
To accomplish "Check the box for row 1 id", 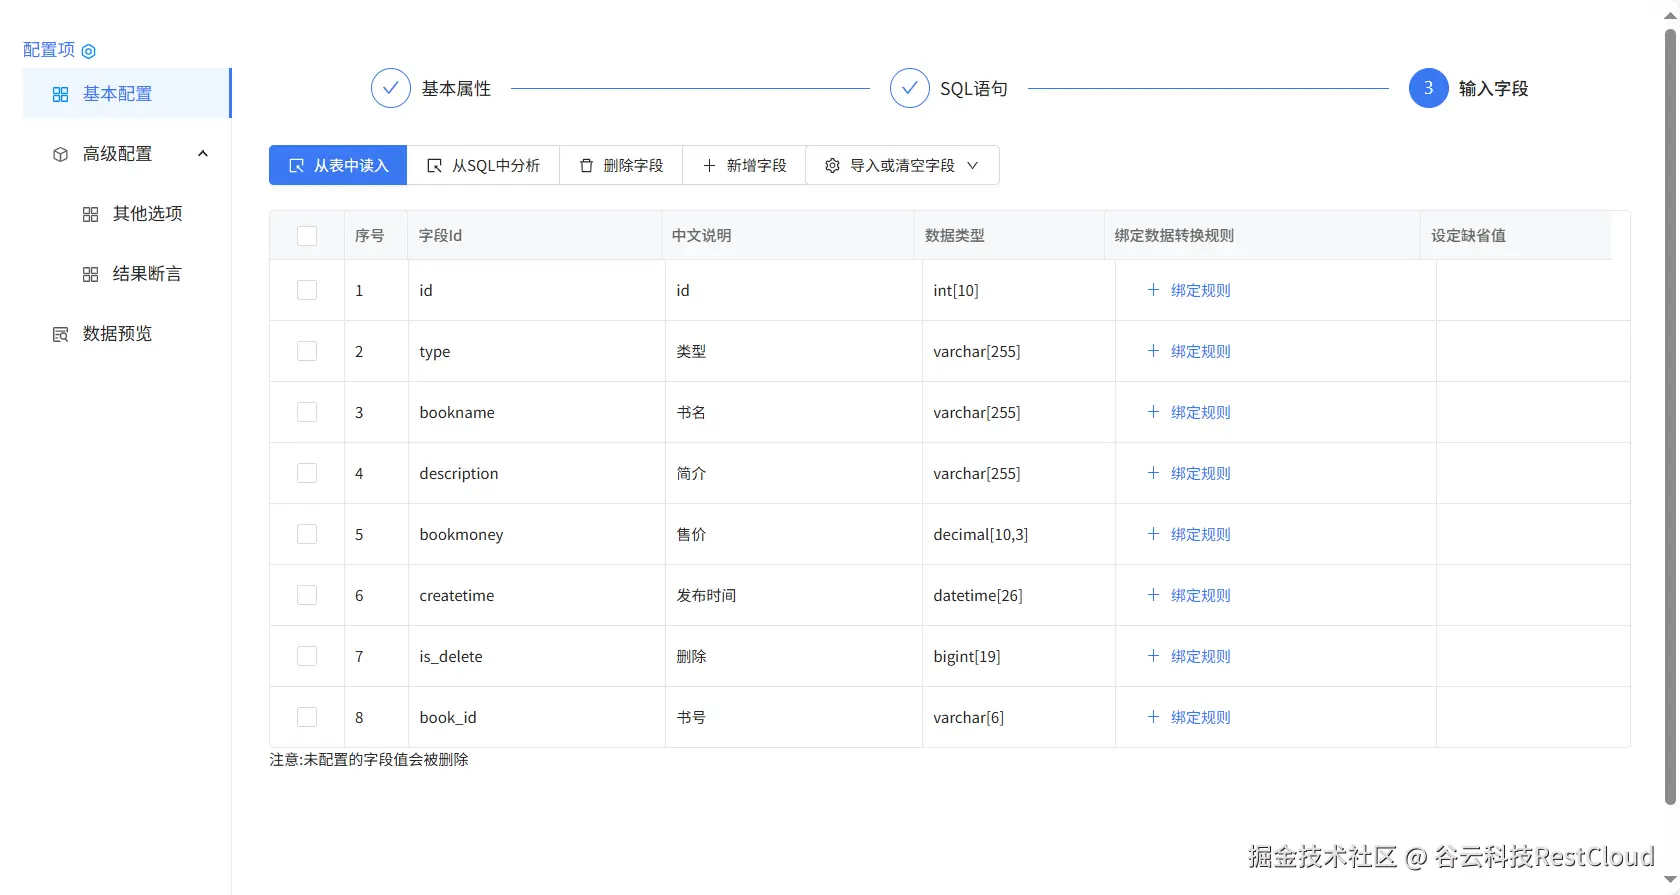I will coord(307,290).
